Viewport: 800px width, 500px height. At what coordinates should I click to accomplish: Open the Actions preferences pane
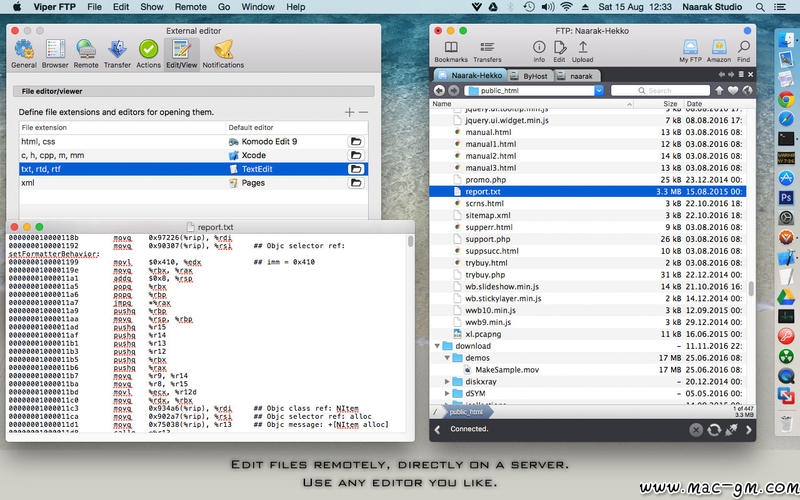point(148,54)
